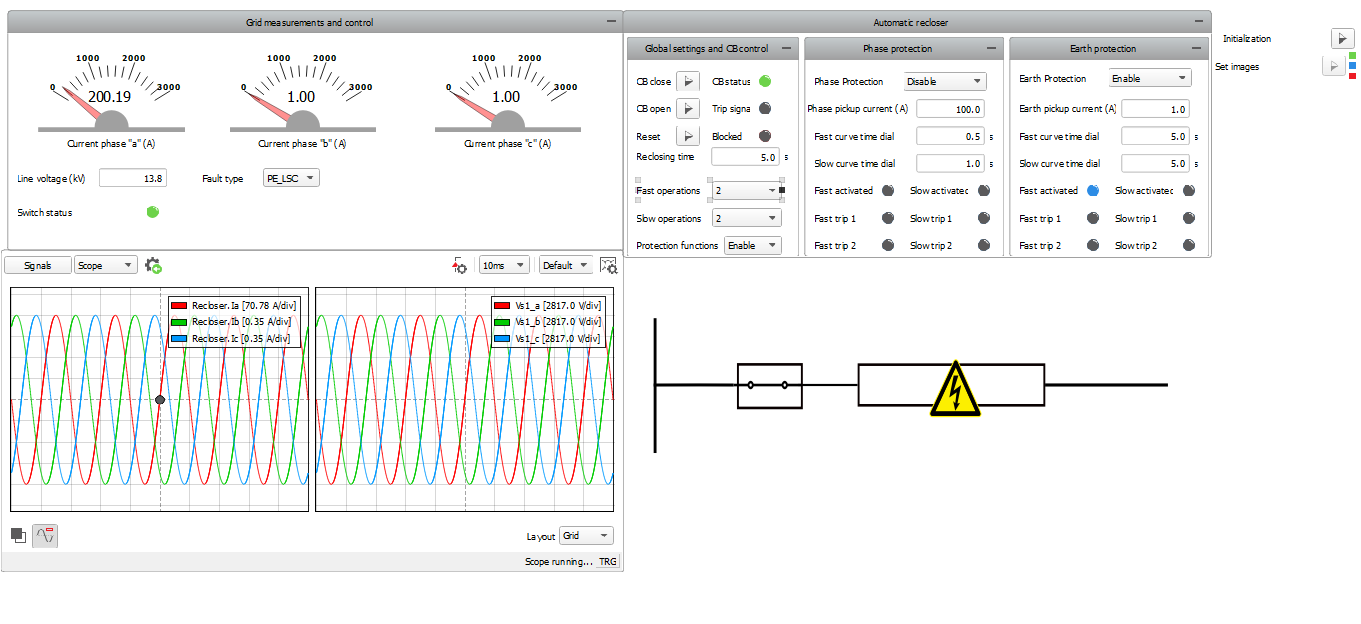Click red Recloser.Ia legend color swatch
This screenshot has height=624, width=1361.
pyautogui.click(x=179, y=306)
